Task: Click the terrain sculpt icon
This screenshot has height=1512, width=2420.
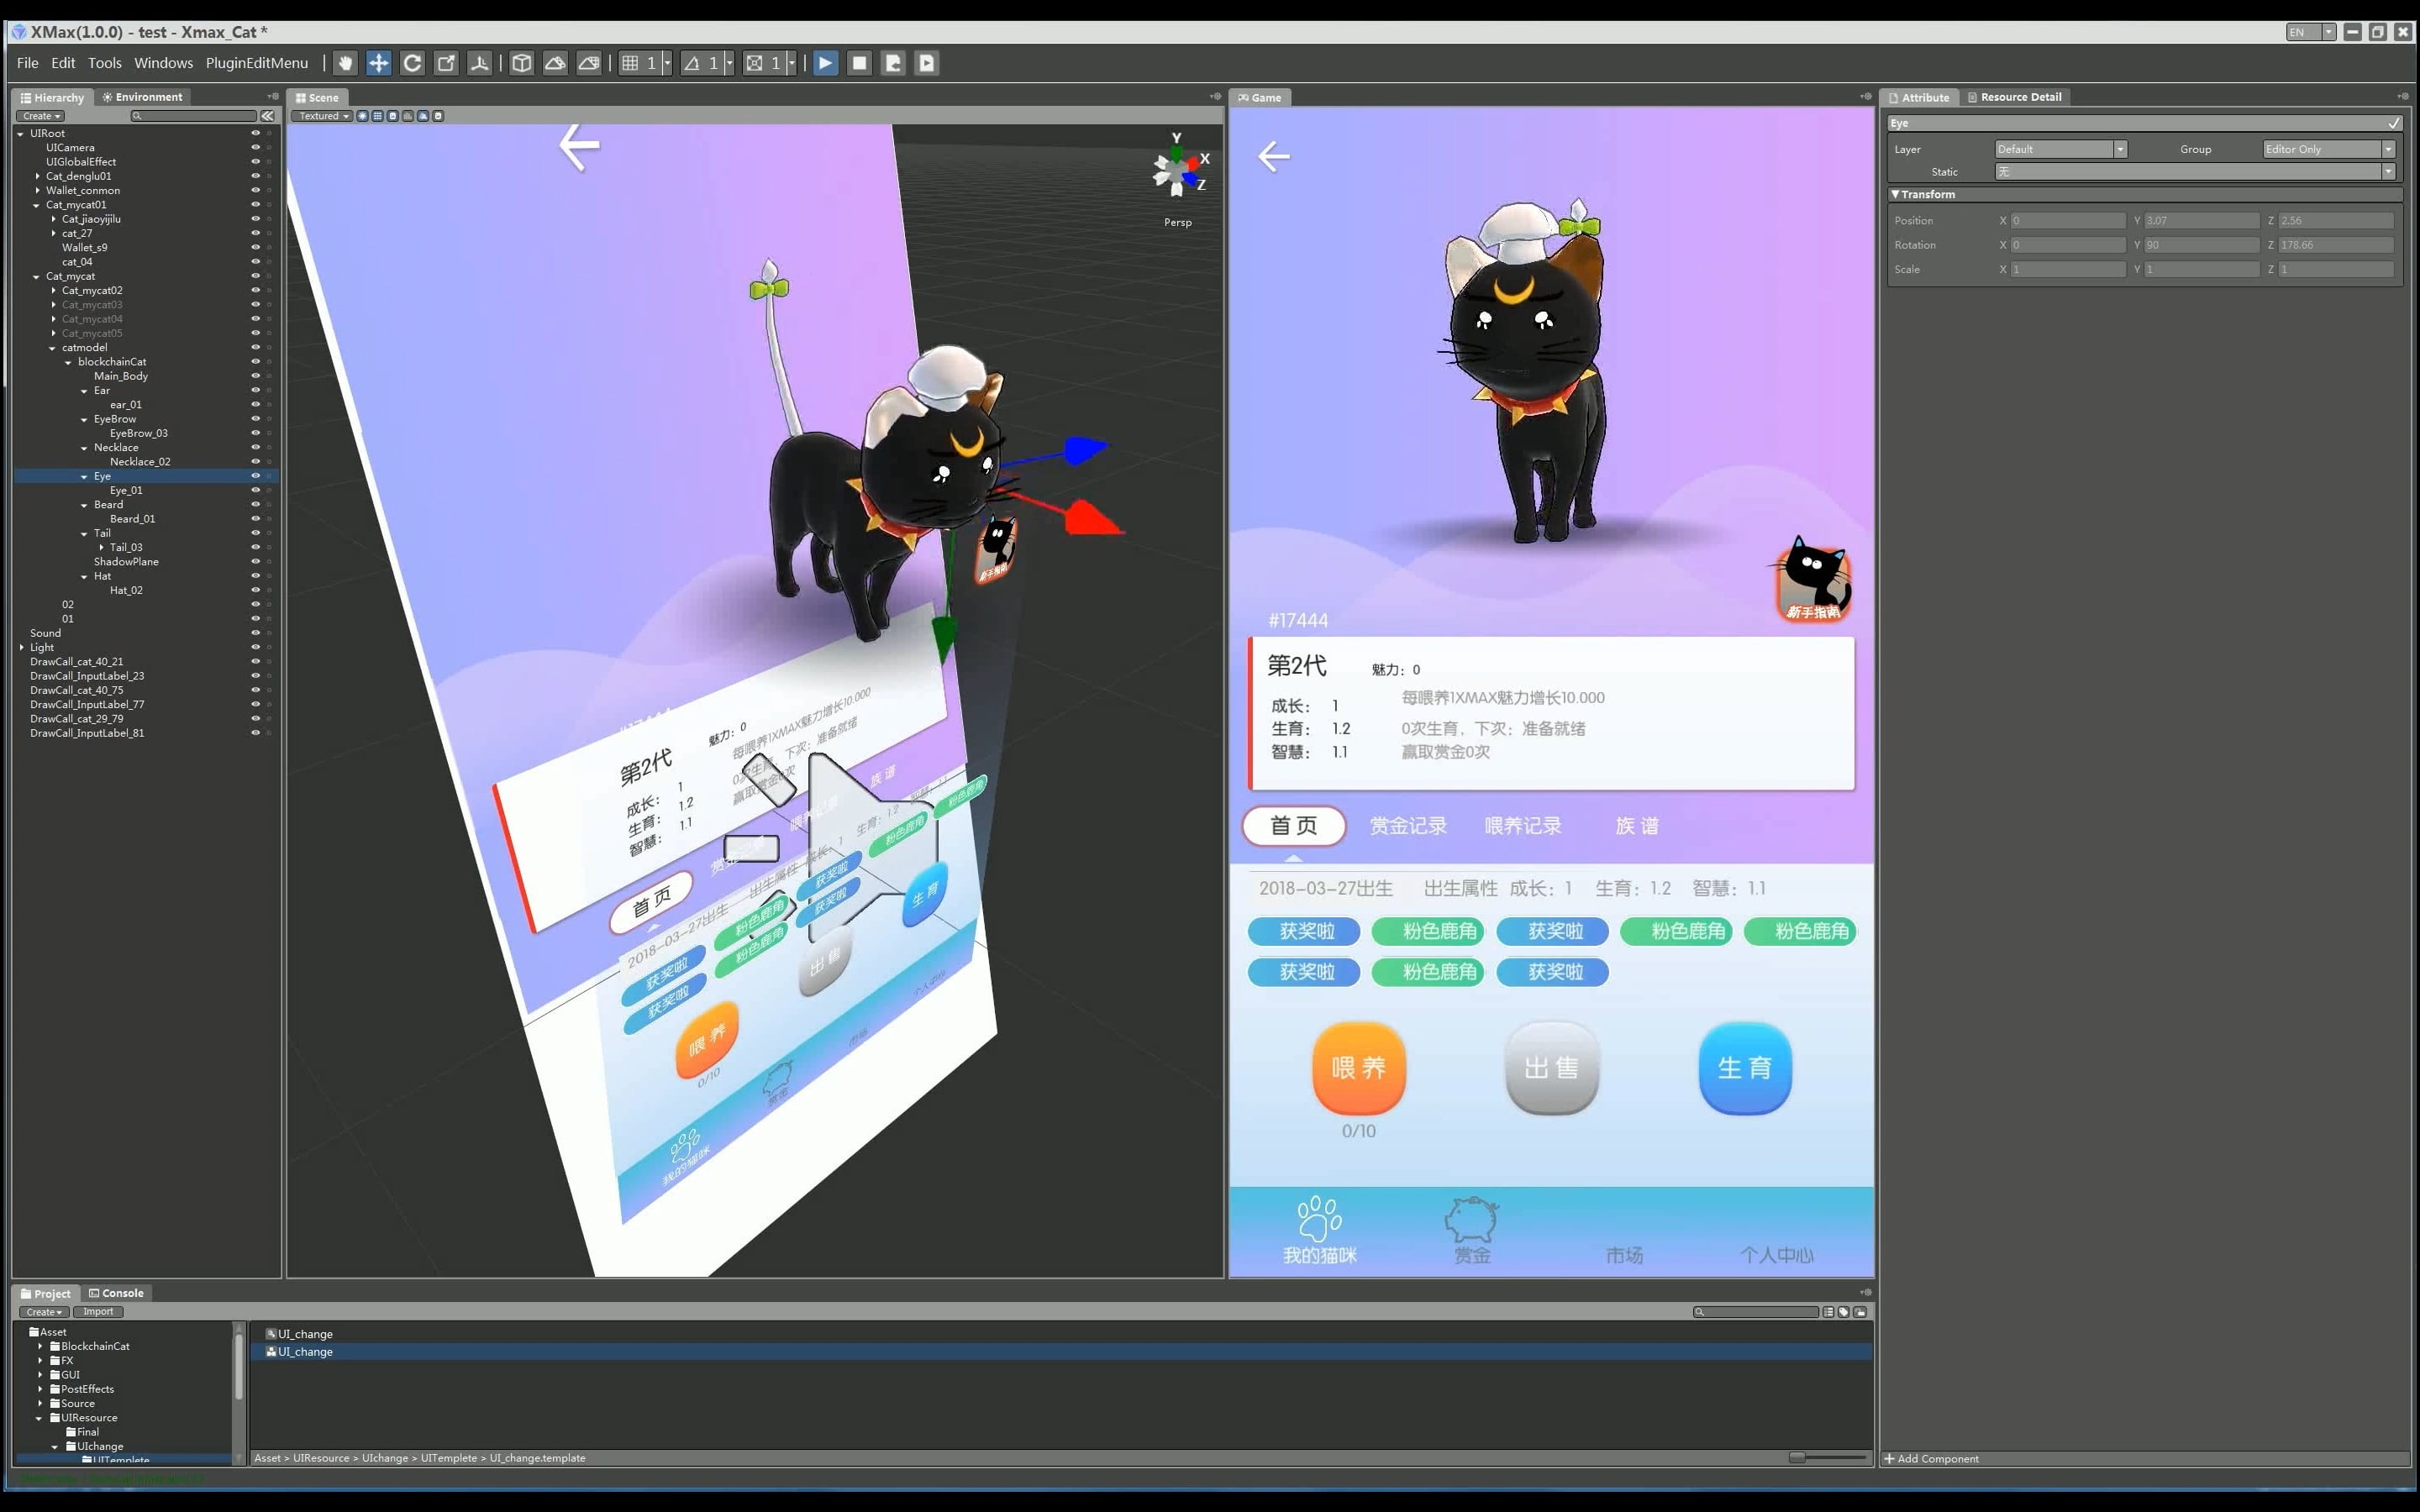Action: [x=555, y=63]
